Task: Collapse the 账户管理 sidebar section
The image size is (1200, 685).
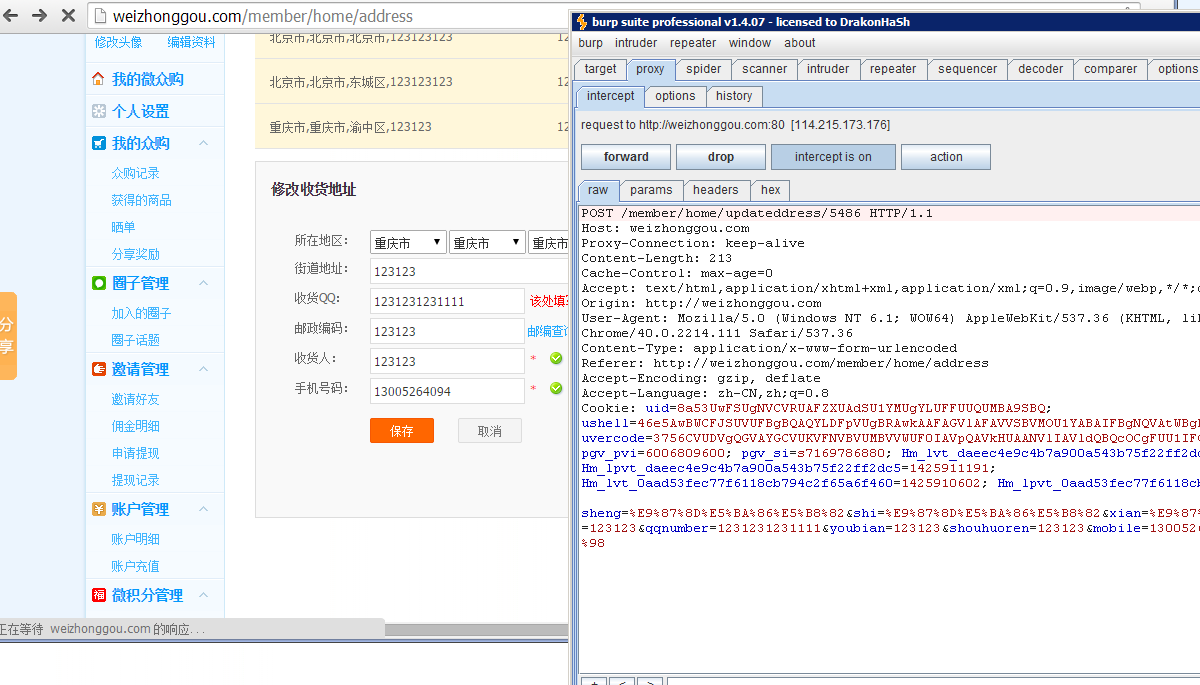Action: click(204, 509)
